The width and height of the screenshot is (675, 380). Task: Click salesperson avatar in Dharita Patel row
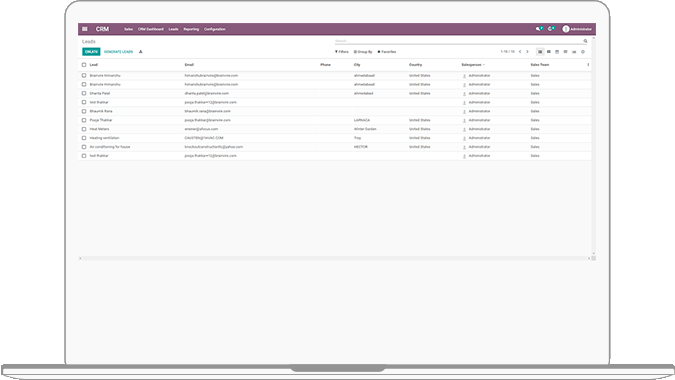pyautogui.click(x=464, y=93)
